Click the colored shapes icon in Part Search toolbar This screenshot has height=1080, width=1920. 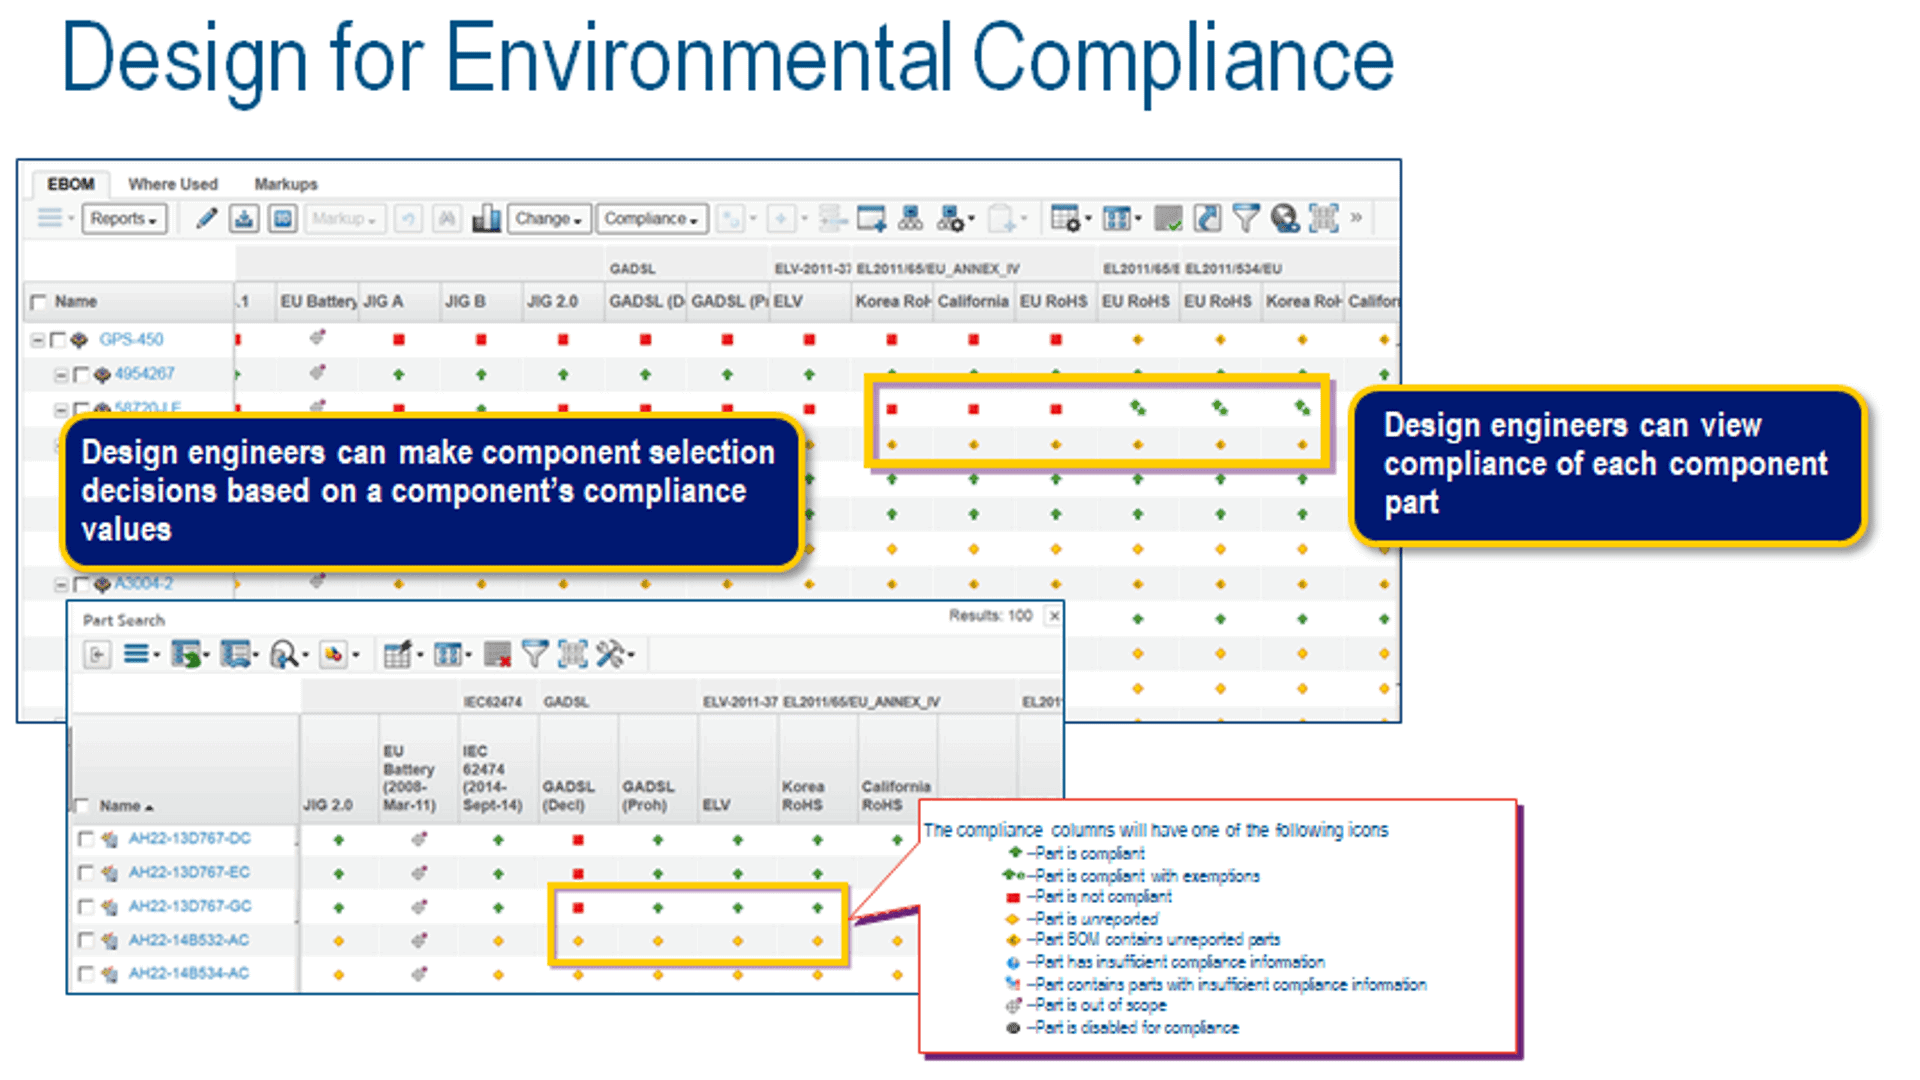(339, 655)
